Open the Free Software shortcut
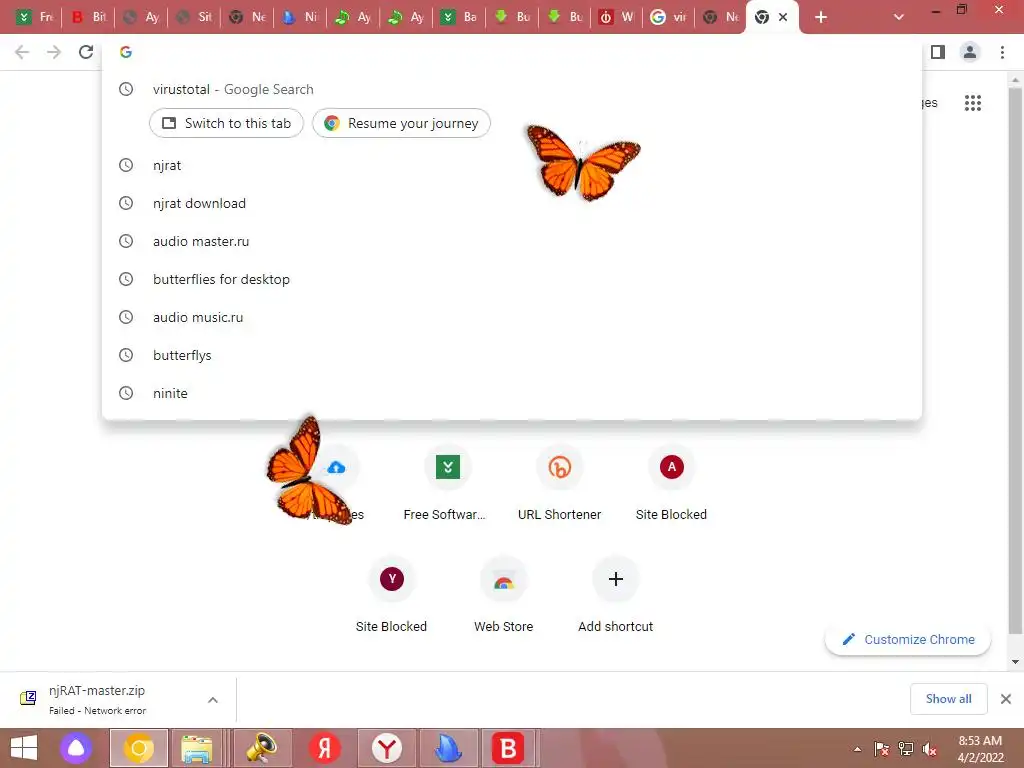Viewport: 1024px width, 768px height. (447, 483)
